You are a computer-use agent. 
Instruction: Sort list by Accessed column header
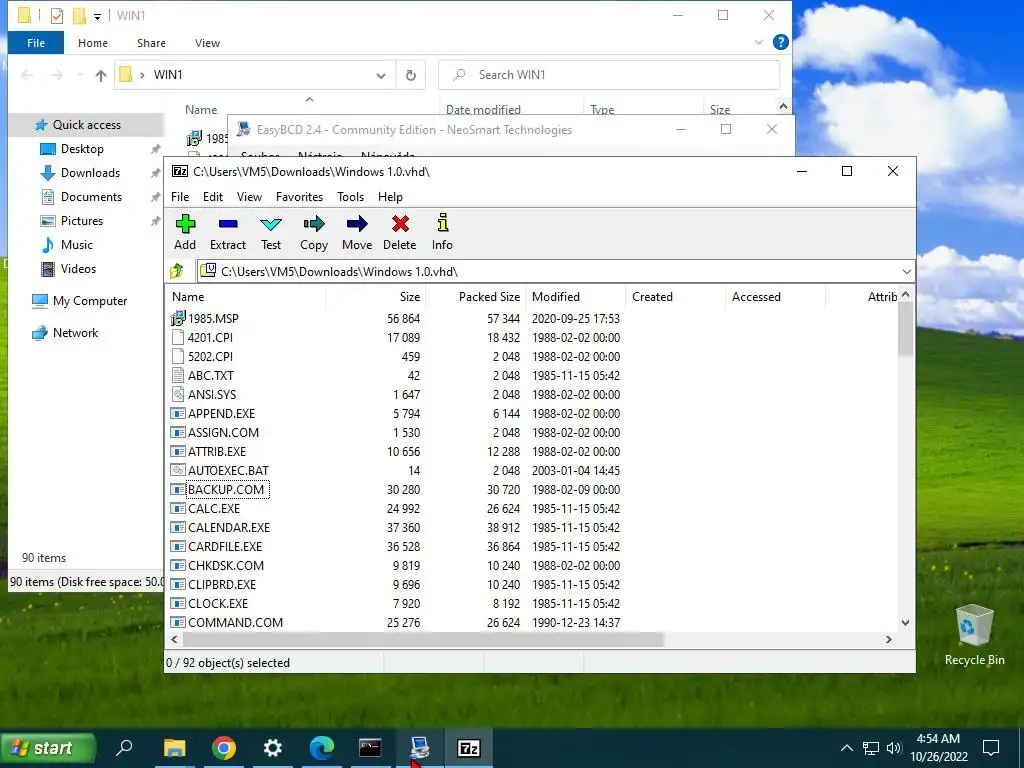pyautogui.click(x=775, y=296)
